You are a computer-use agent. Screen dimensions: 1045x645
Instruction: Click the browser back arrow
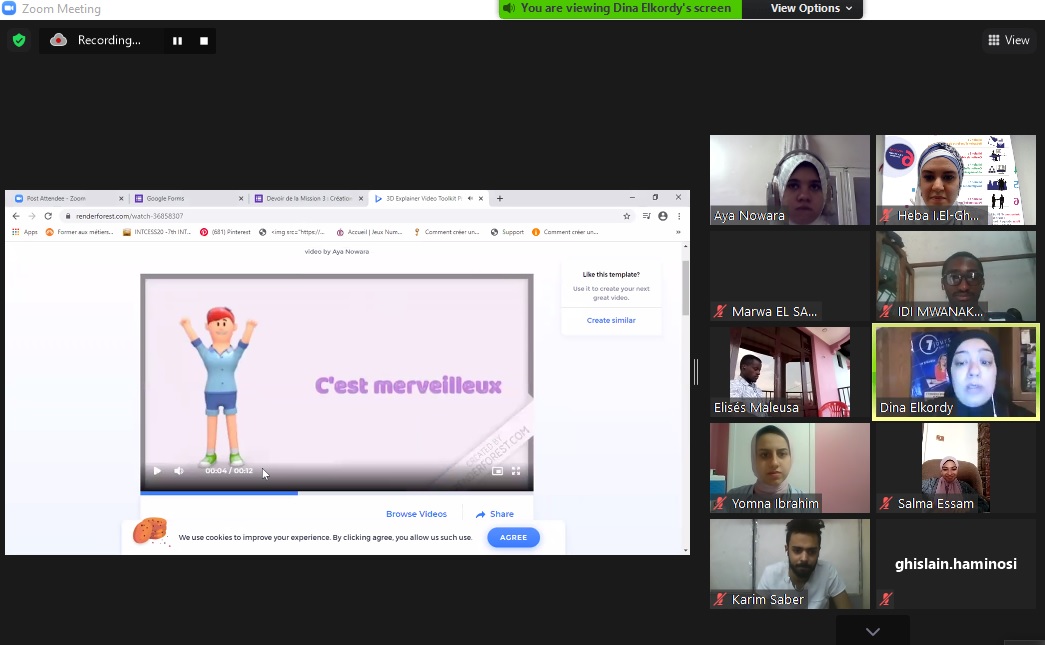coord(16,216)
